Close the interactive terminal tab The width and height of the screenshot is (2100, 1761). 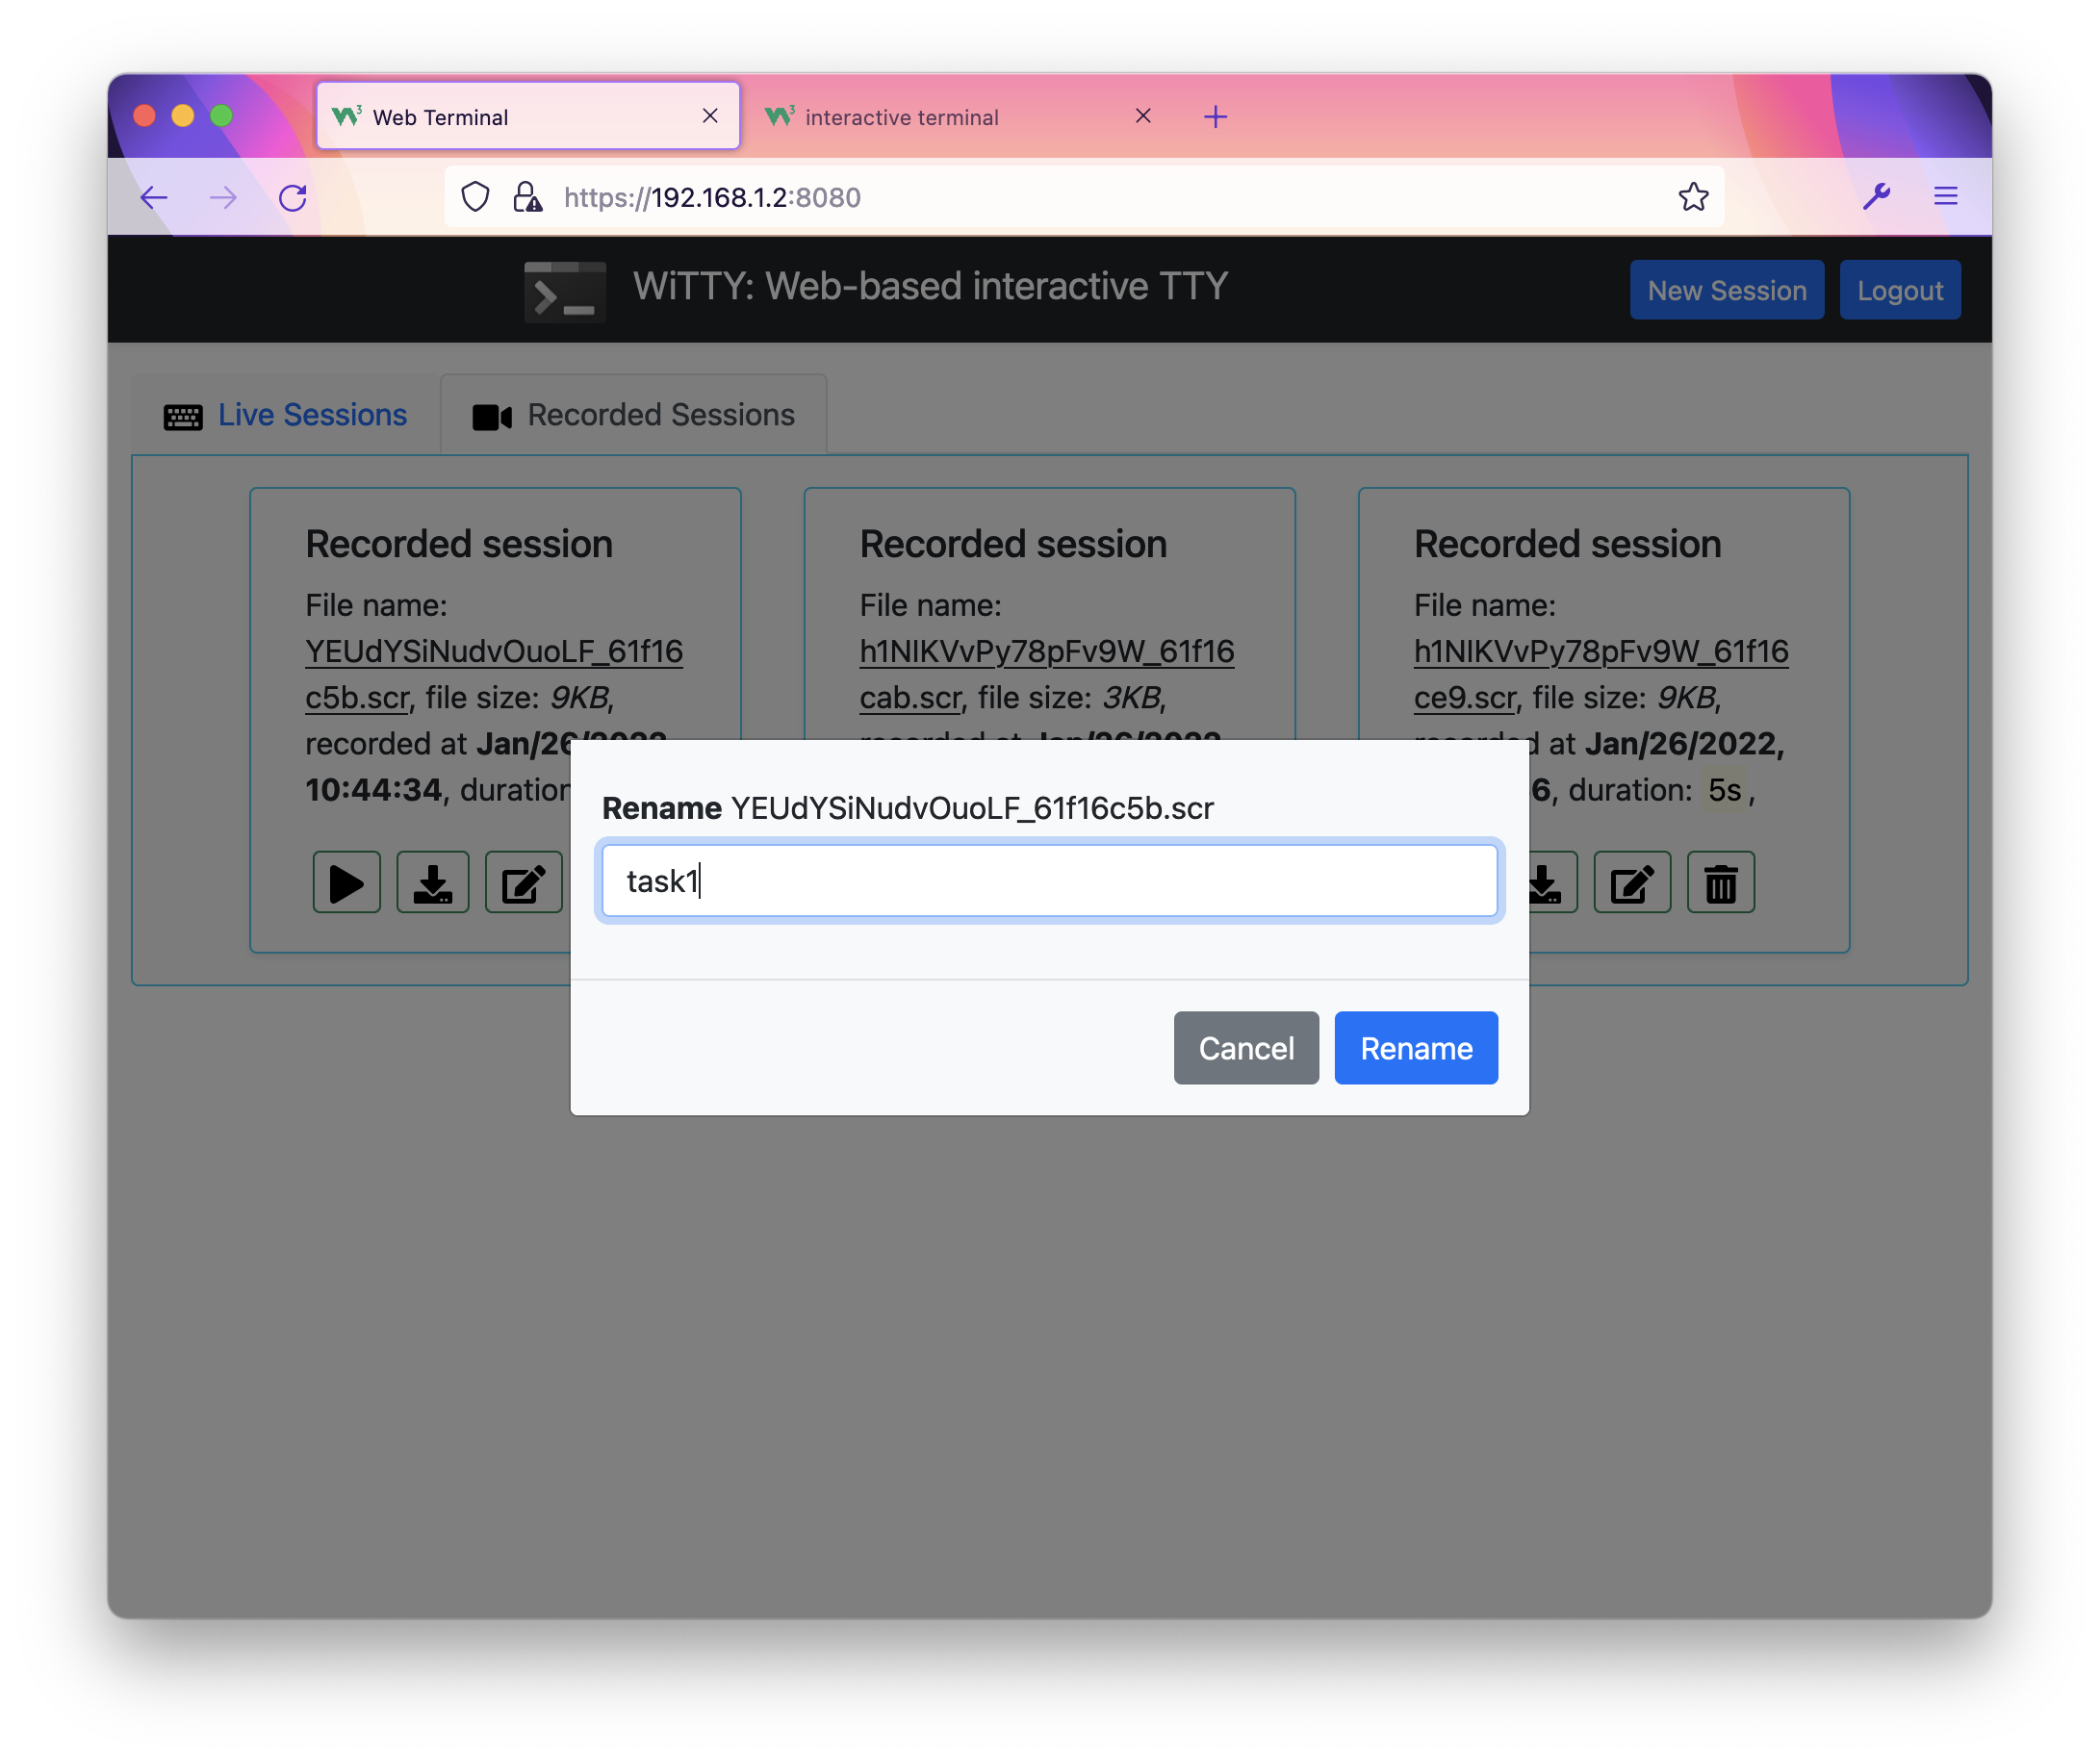tap(1143, 116)
